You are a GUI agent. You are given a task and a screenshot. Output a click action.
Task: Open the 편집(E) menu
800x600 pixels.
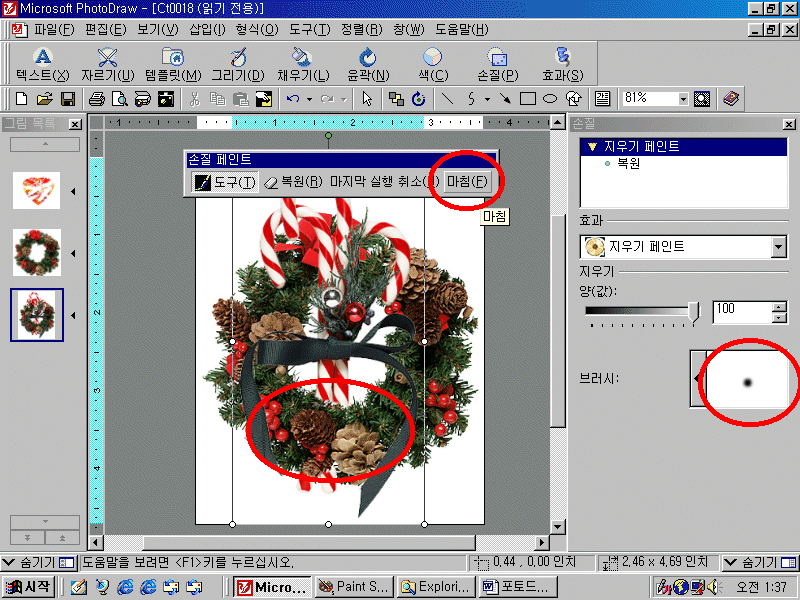coord(106,30)
